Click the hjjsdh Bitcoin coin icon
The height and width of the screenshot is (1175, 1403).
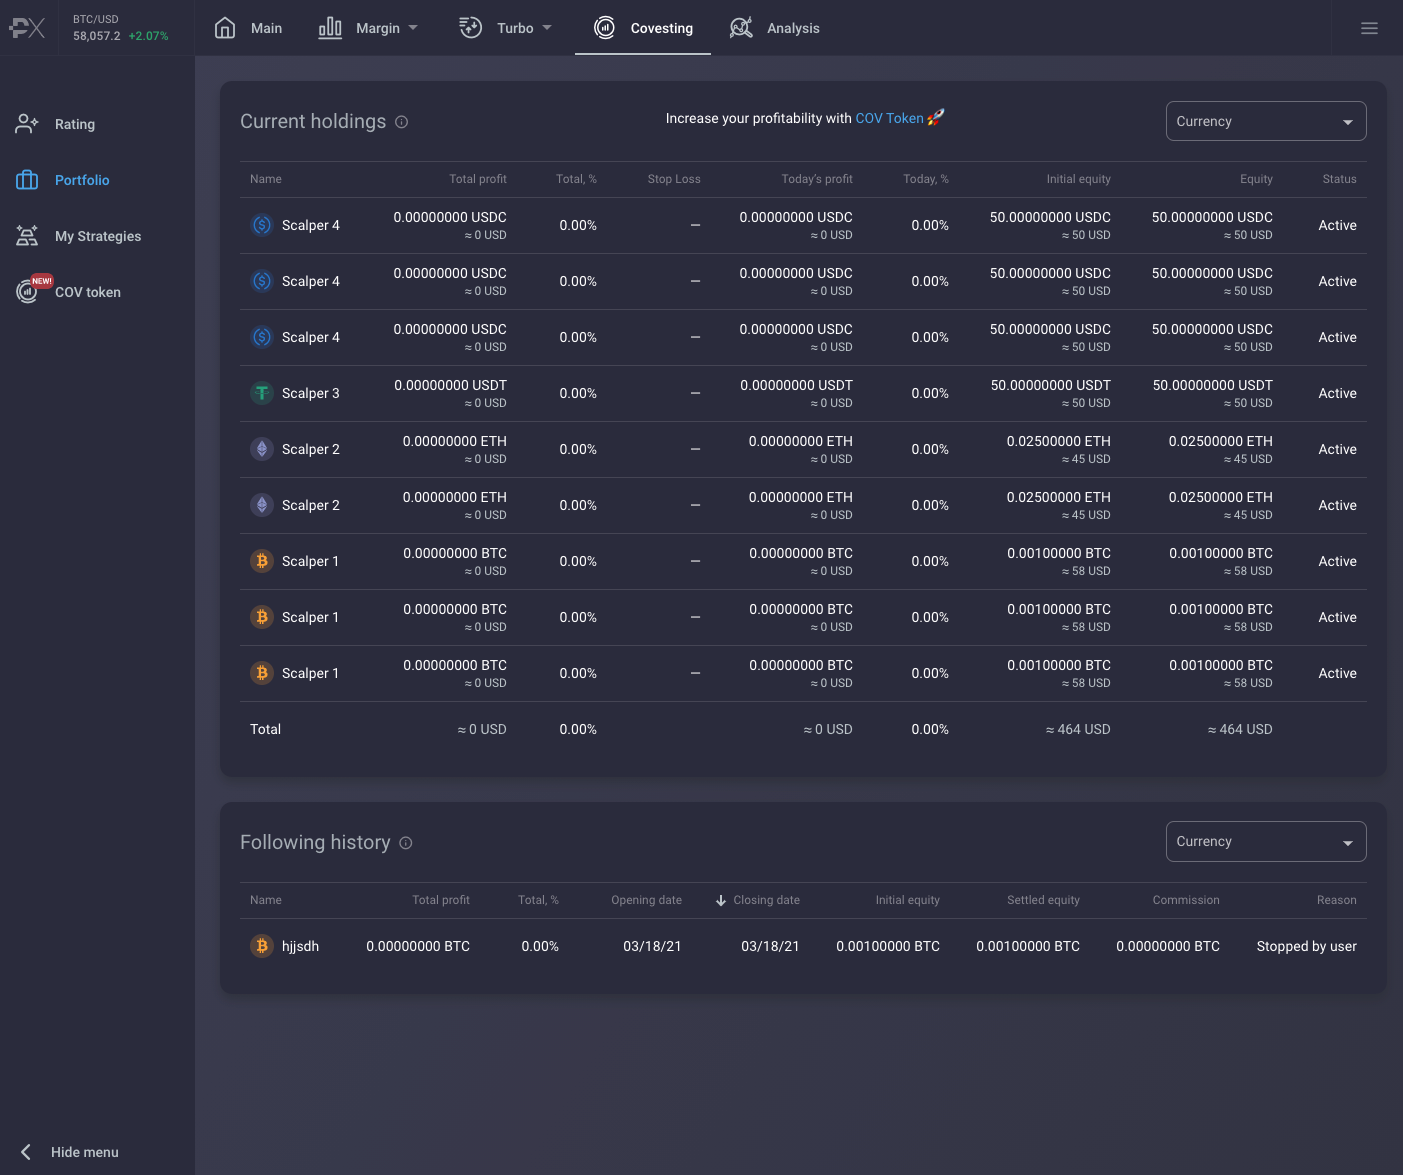click(x=262, y=946)
